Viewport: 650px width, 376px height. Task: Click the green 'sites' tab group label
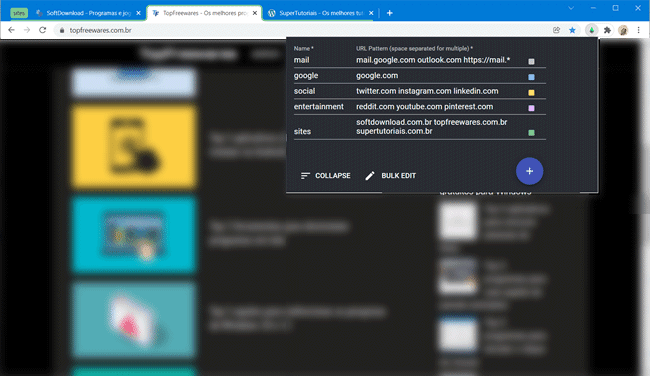point(19,13)
